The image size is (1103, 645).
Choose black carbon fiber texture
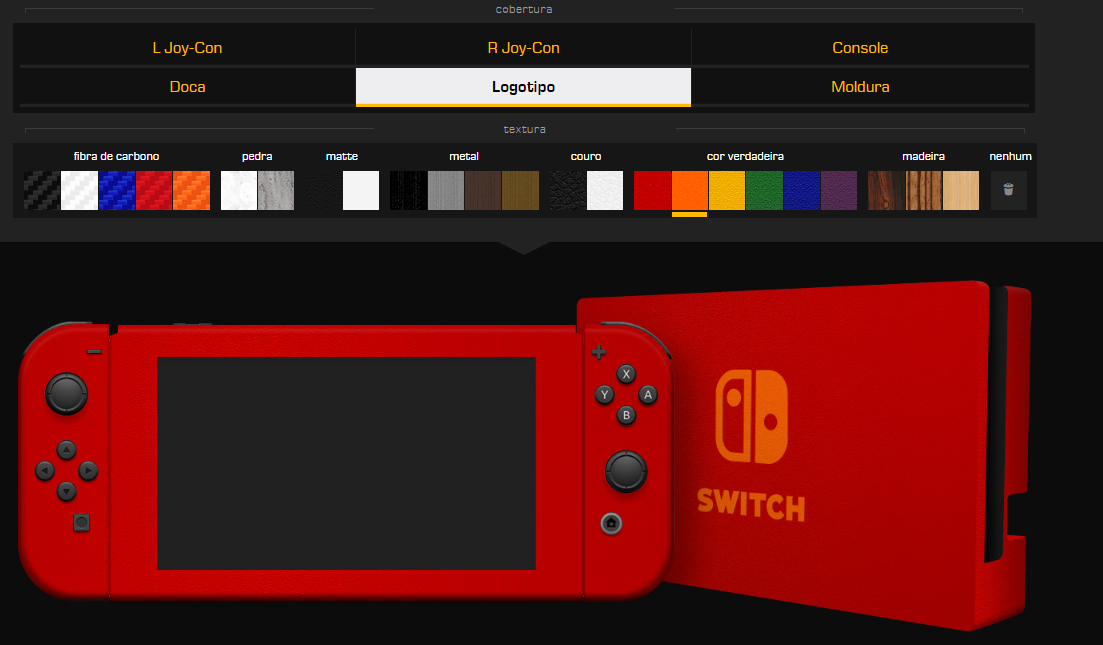[42, 191]
